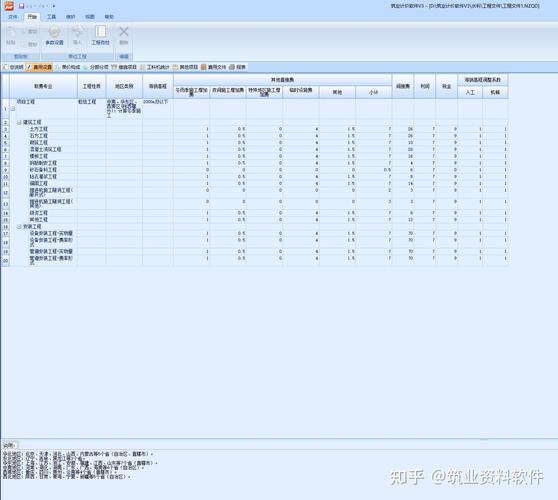Click the 工程自检 document icon

(x=100, y=32)
